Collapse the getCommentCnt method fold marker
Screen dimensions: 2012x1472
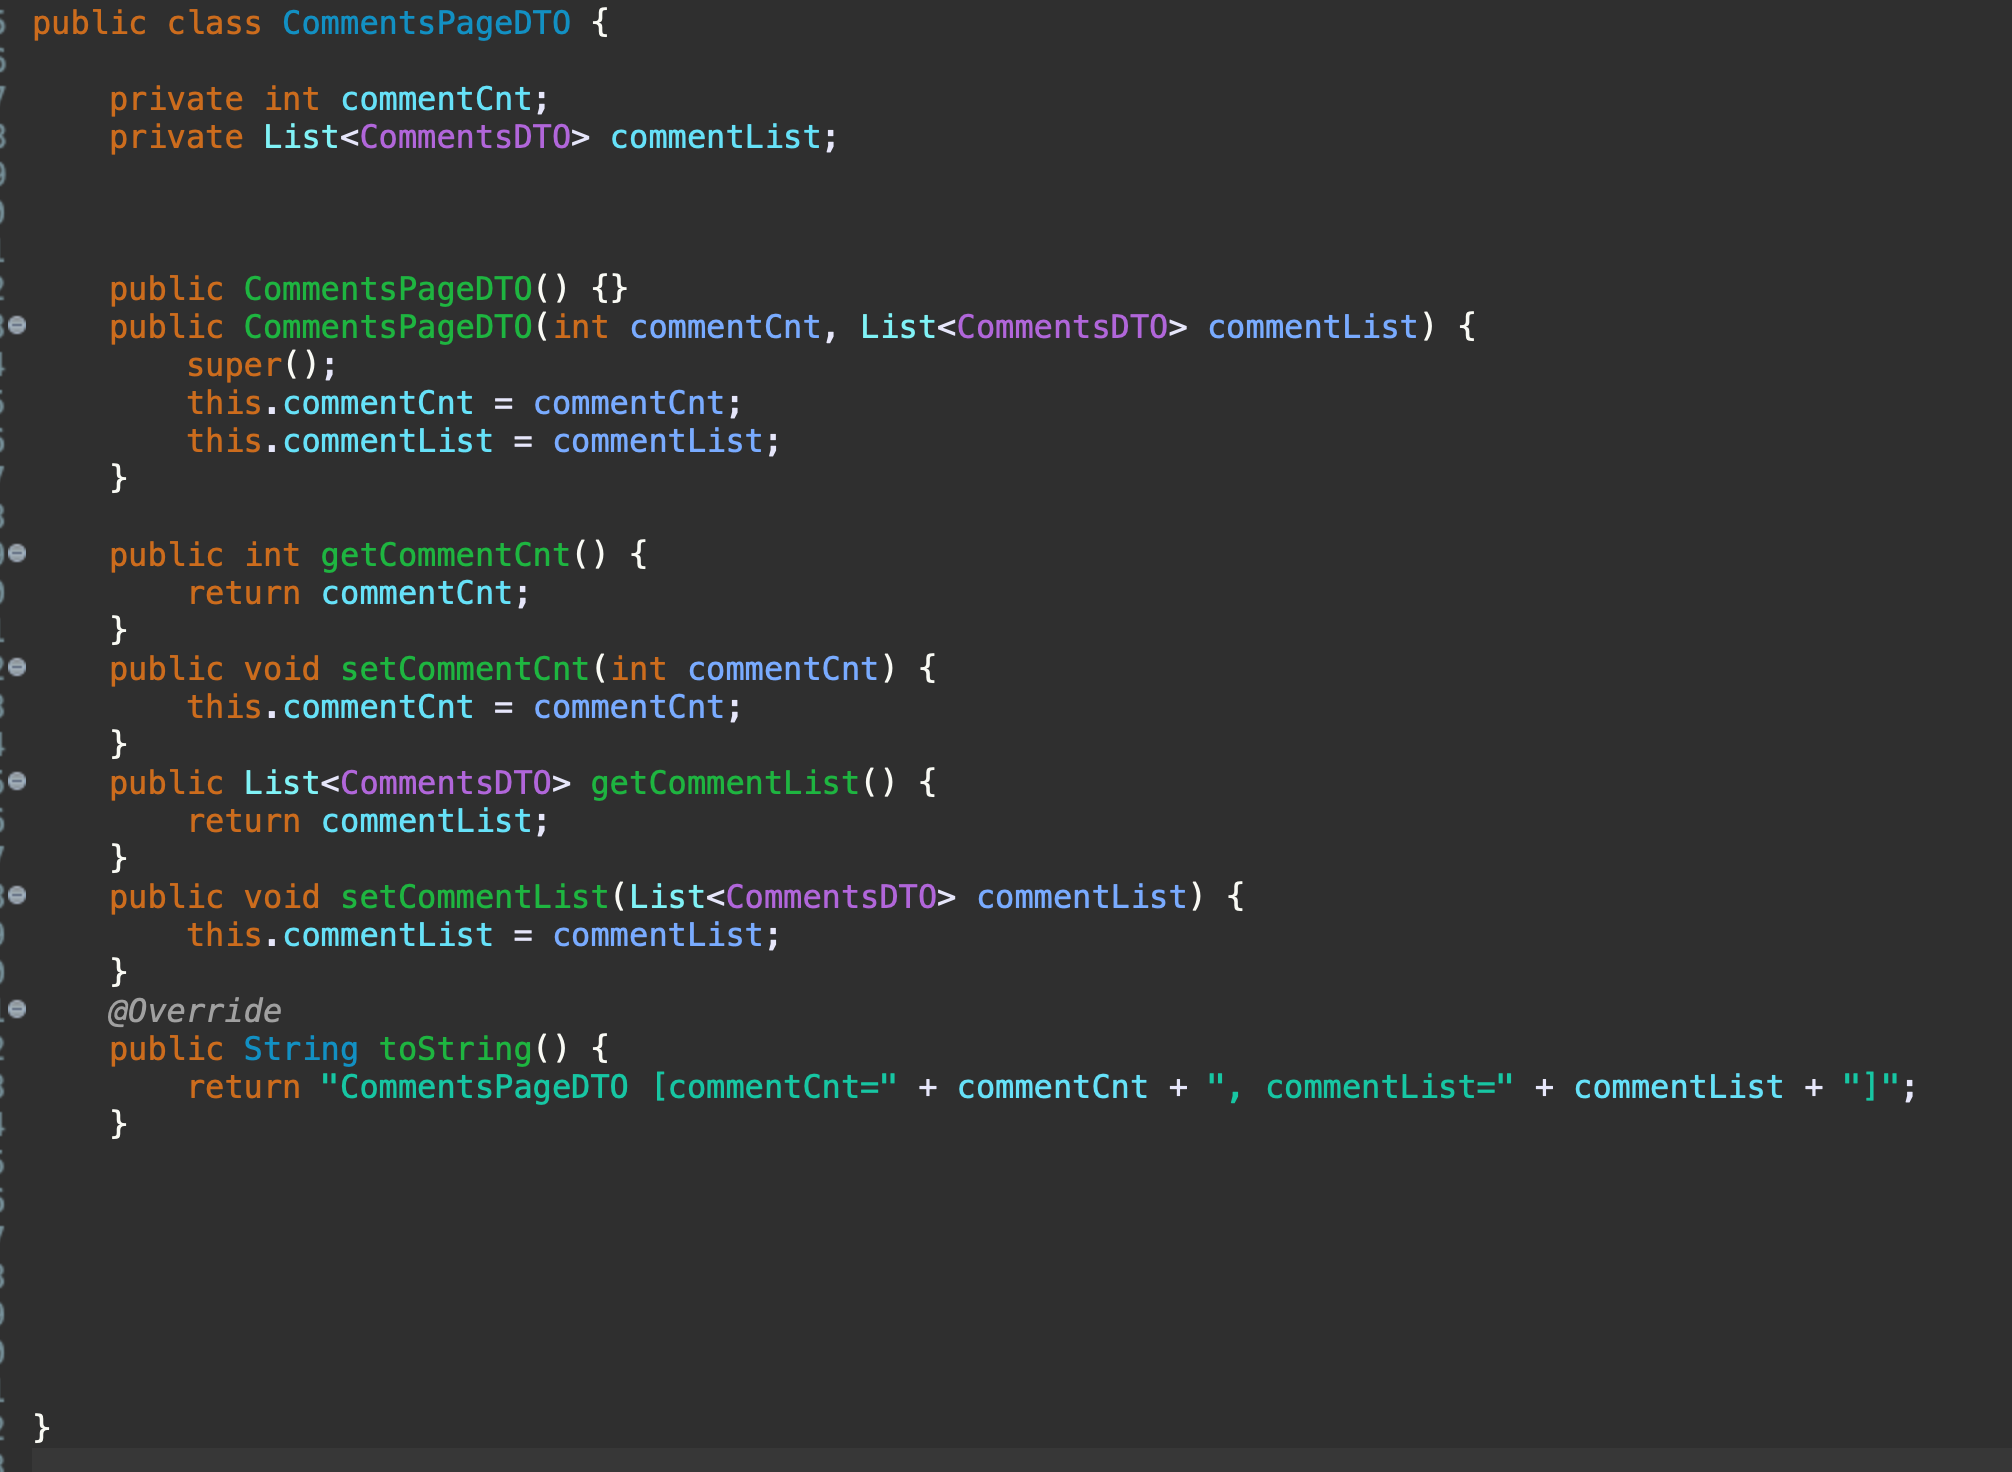(17, 553)
